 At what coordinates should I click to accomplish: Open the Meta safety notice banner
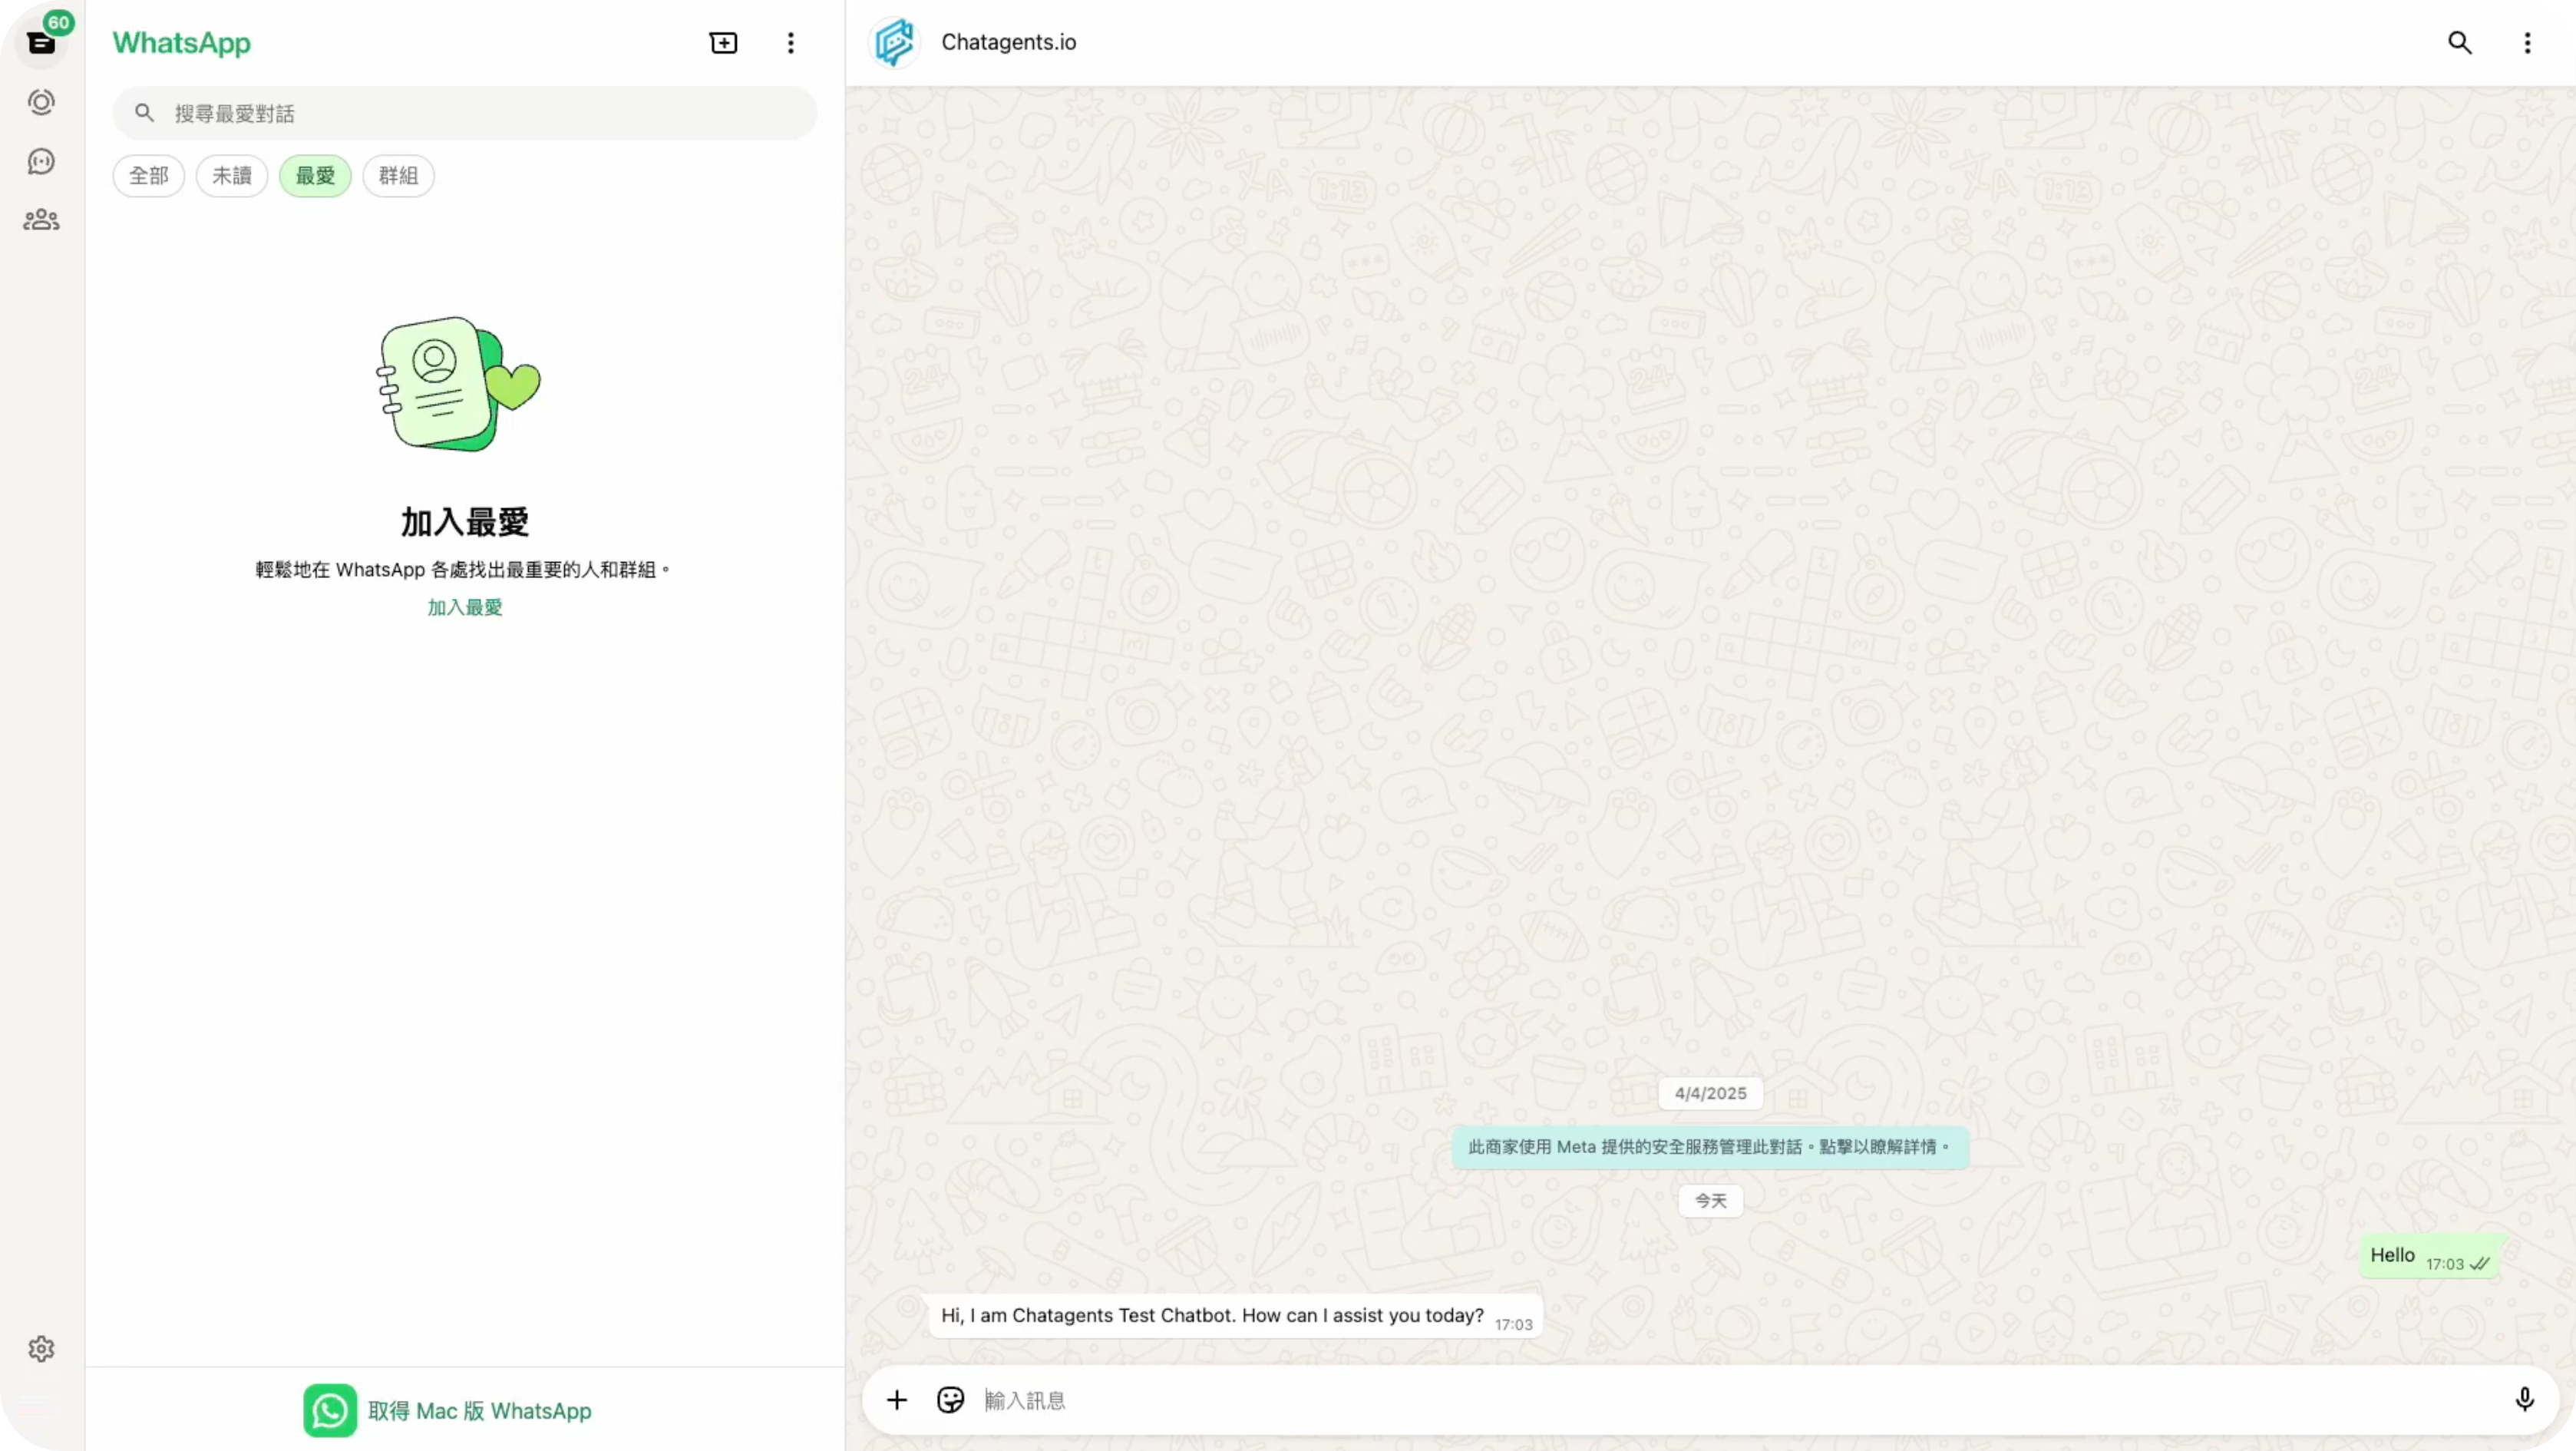[1710, 1147]
